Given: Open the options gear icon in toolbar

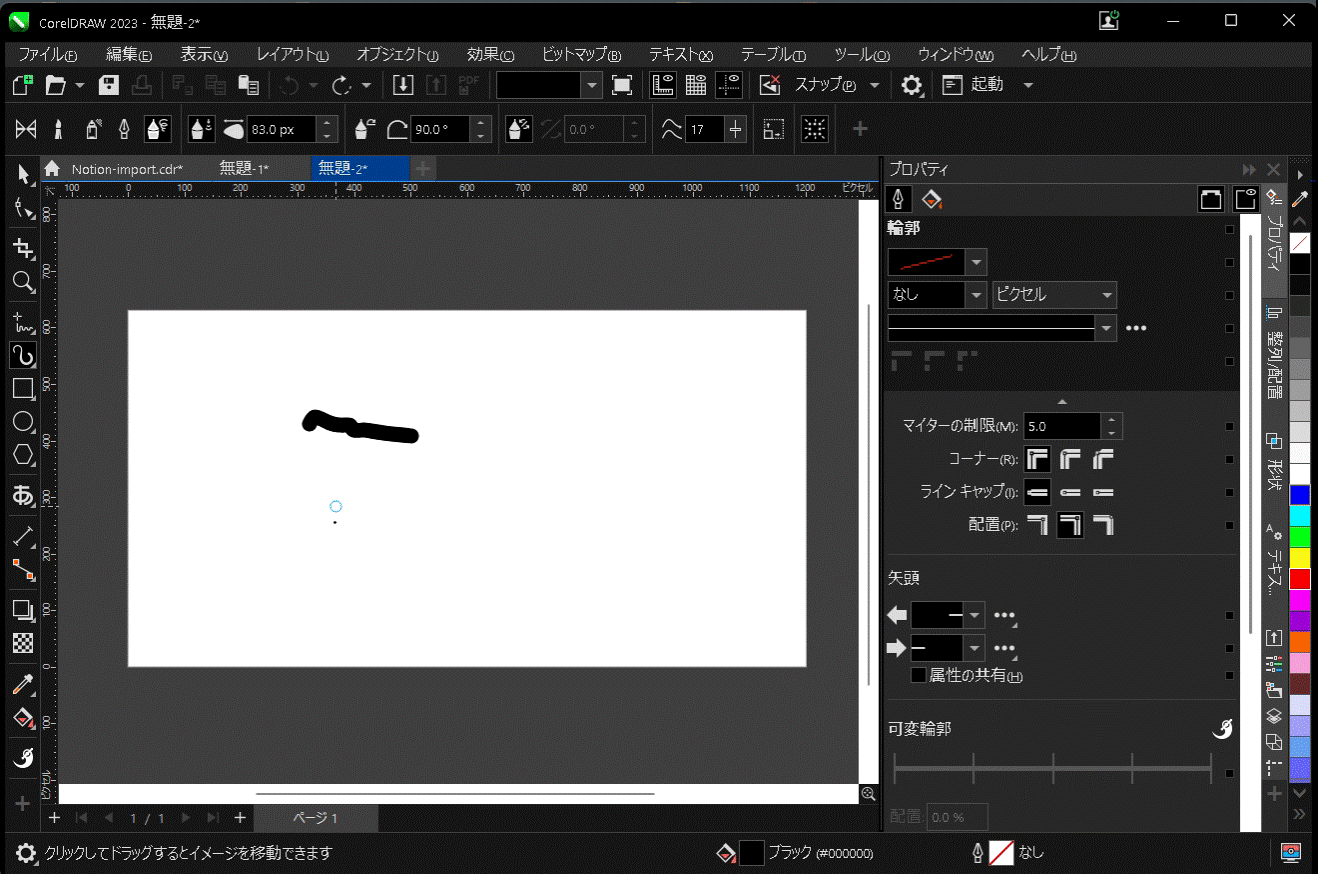Looking at the screenshot, I should point(911,85).
